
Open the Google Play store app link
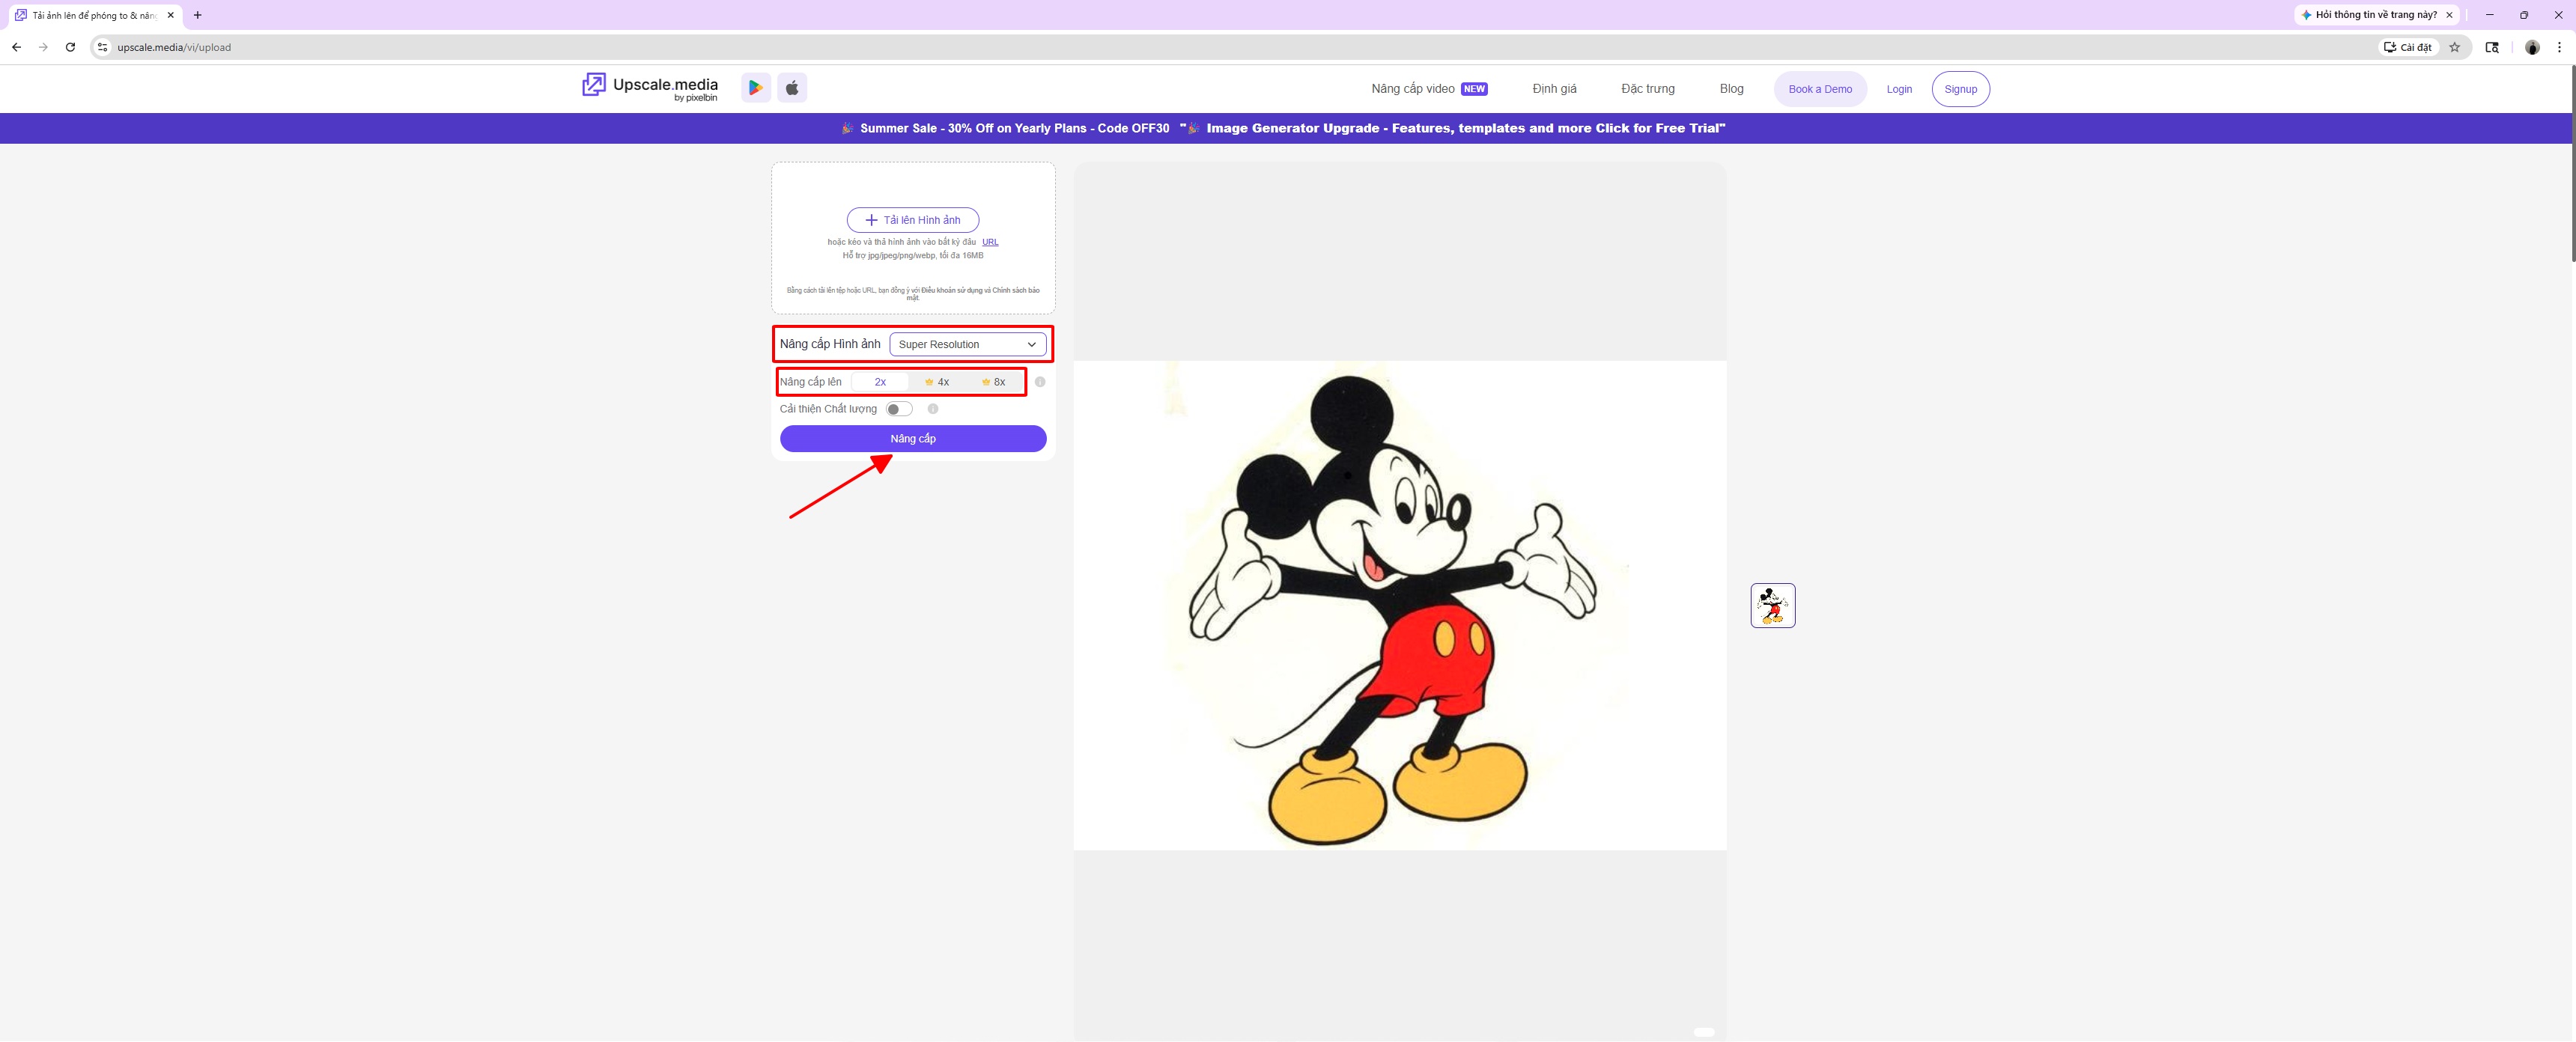[756, 88]
